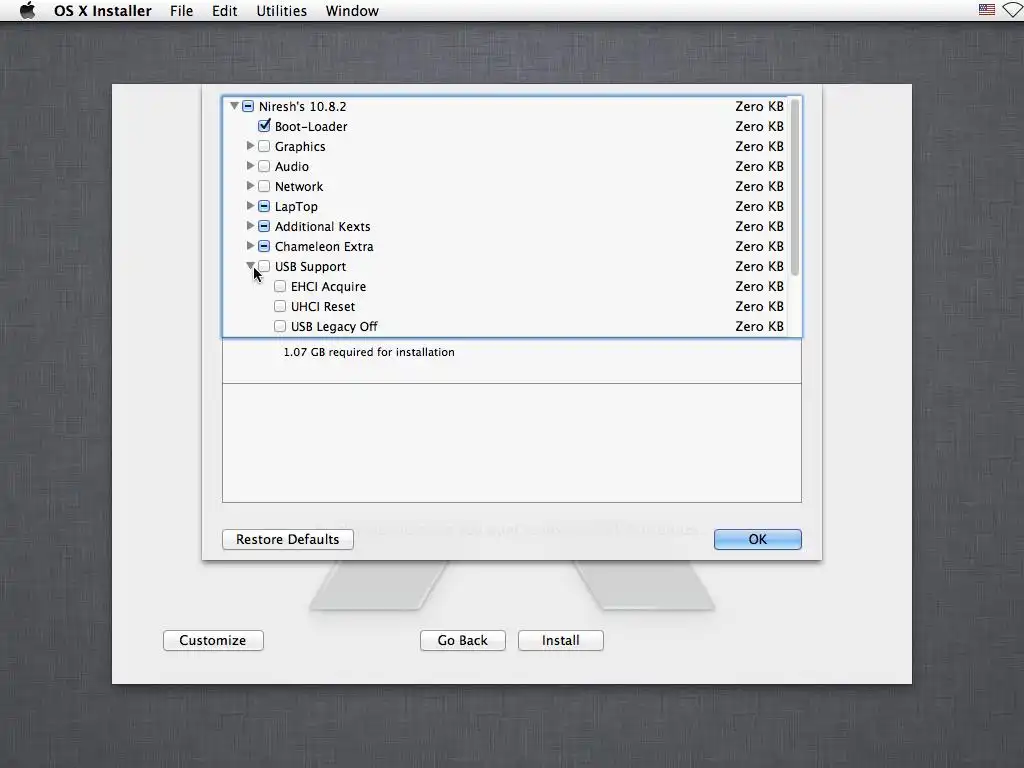The image size is (1024, 768).
Task: Enable the UHCI Reset option
Action: (x=280, y=306)
